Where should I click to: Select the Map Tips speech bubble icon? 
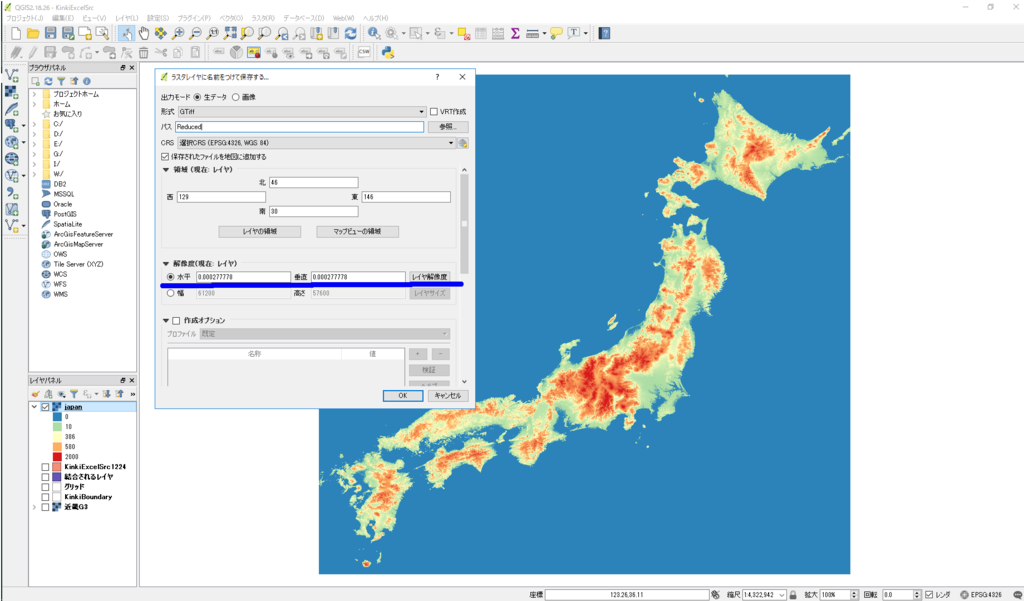[556, 33]
